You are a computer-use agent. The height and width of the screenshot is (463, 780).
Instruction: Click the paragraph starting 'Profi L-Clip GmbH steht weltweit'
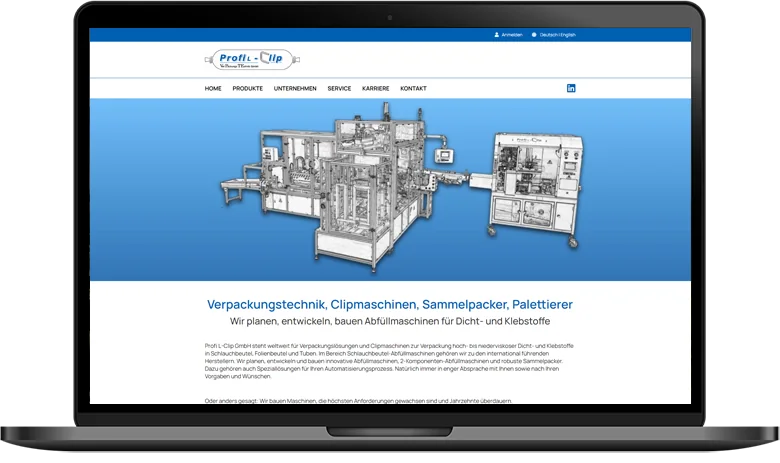[x=389, y=361]
